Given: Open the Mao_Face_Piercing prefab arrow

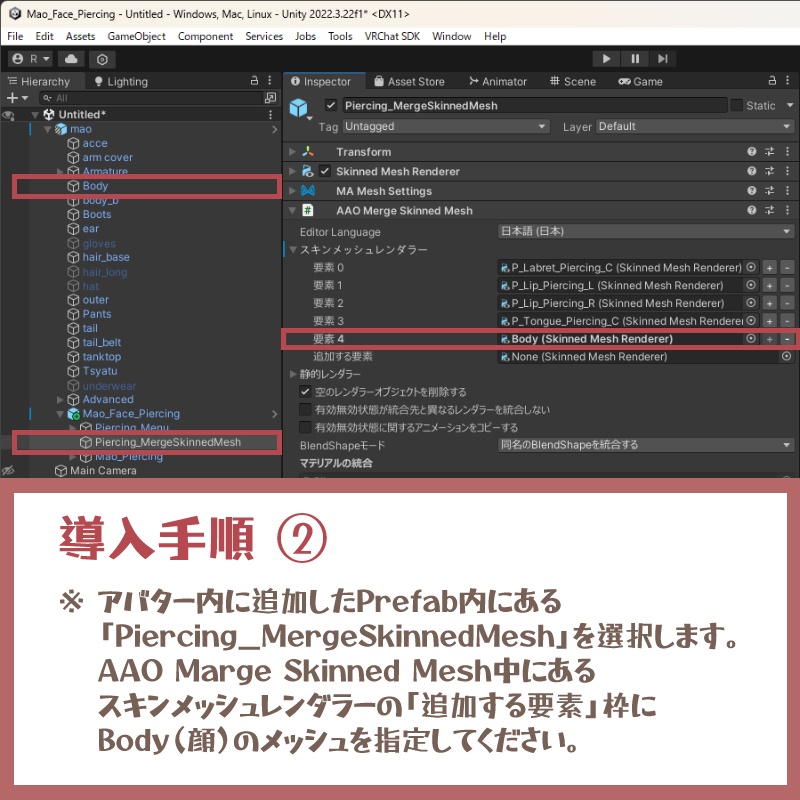Looking at the screenshot, I should [x=274, y=414].
